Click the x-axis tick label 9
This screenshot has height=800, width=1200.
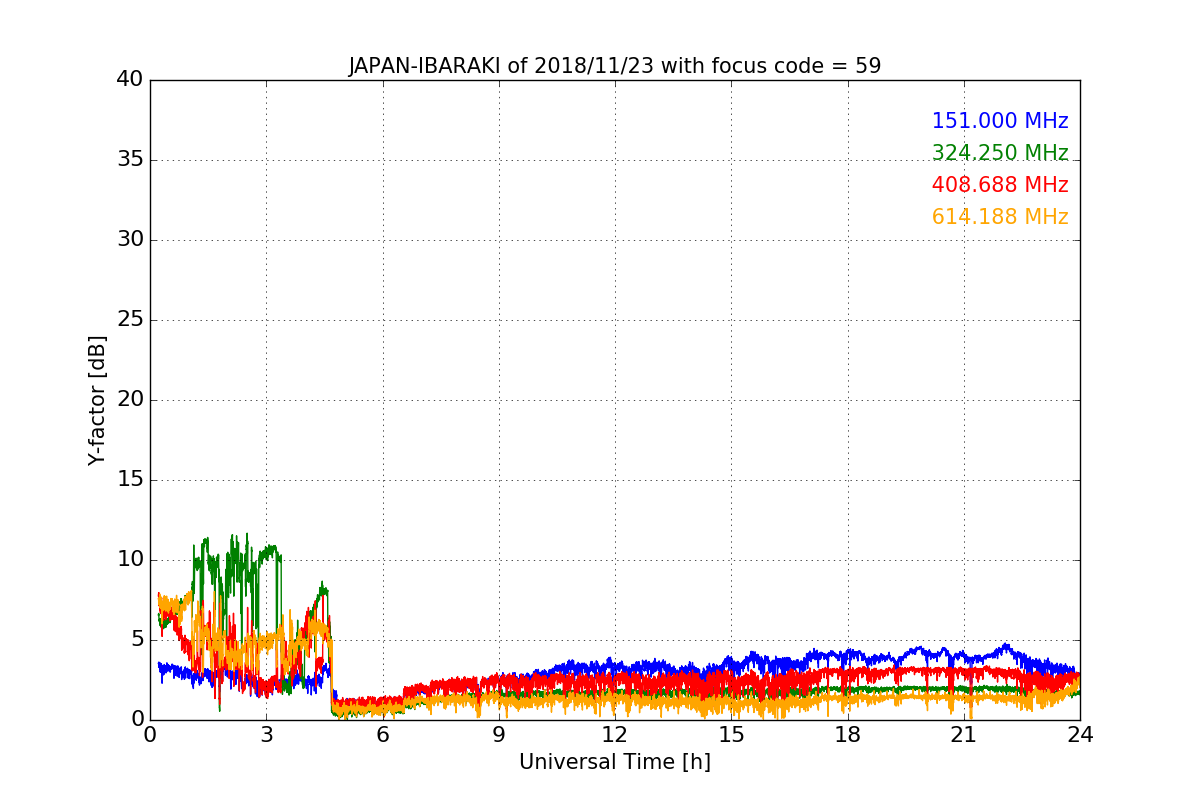tap(499, 735)
